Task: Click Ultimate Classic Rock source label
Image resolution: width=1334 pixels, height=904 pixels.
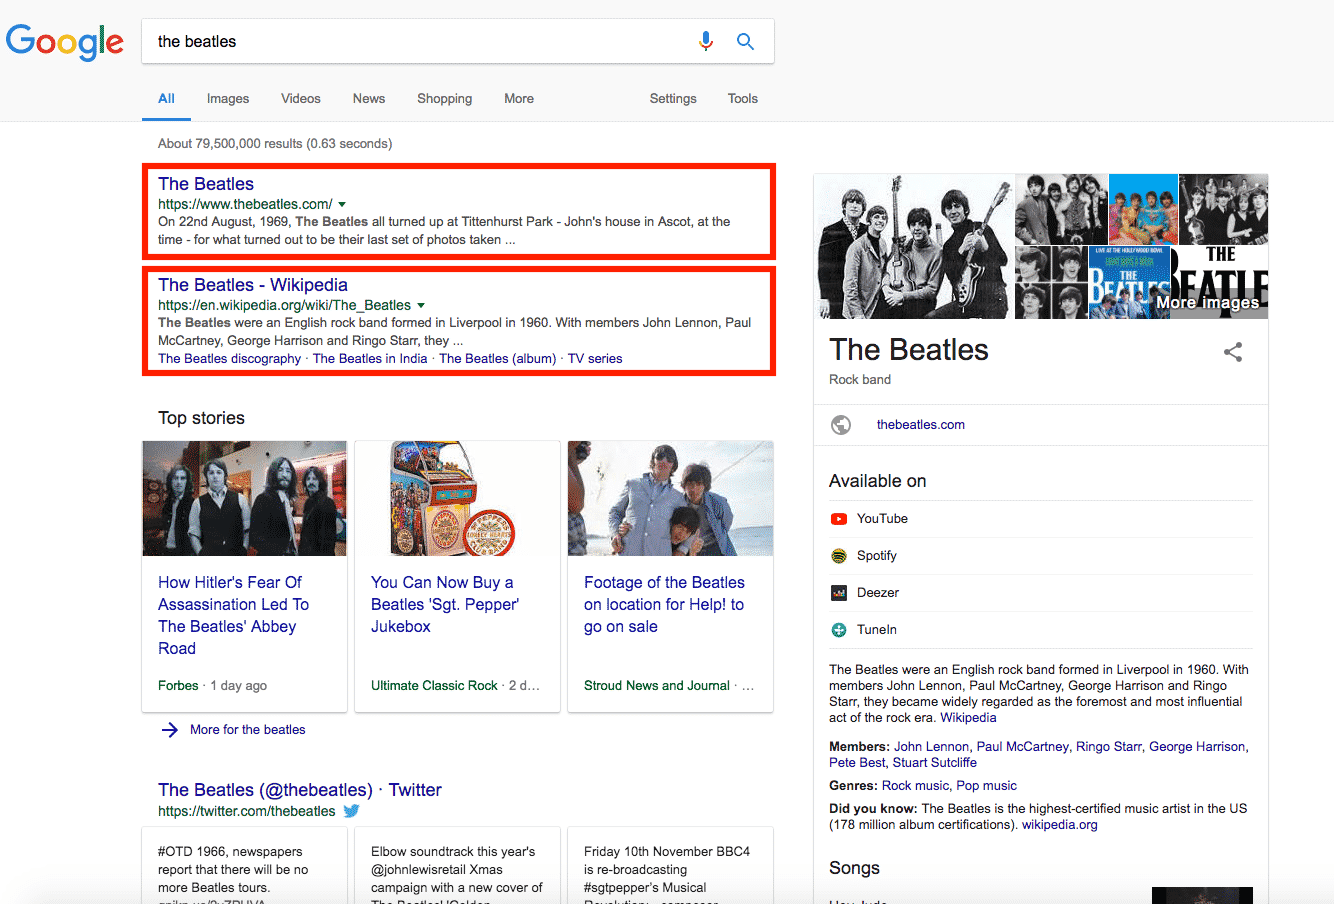Action: pos(434,686)
